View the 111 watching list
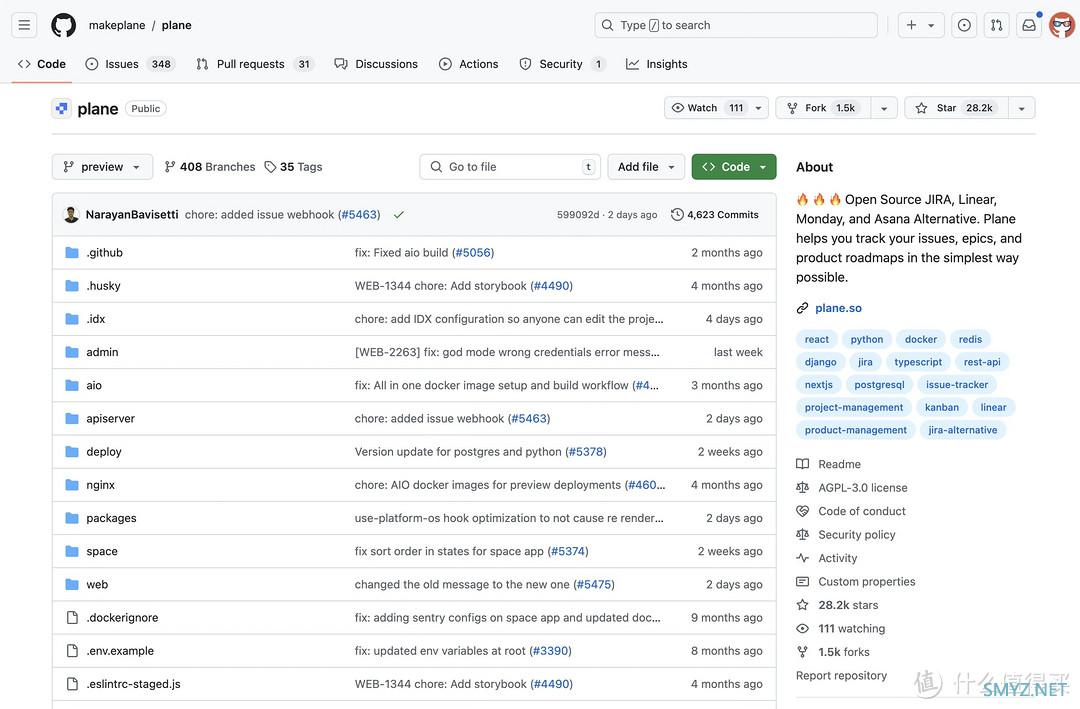 pyautogui.click(x=841, y=628)
